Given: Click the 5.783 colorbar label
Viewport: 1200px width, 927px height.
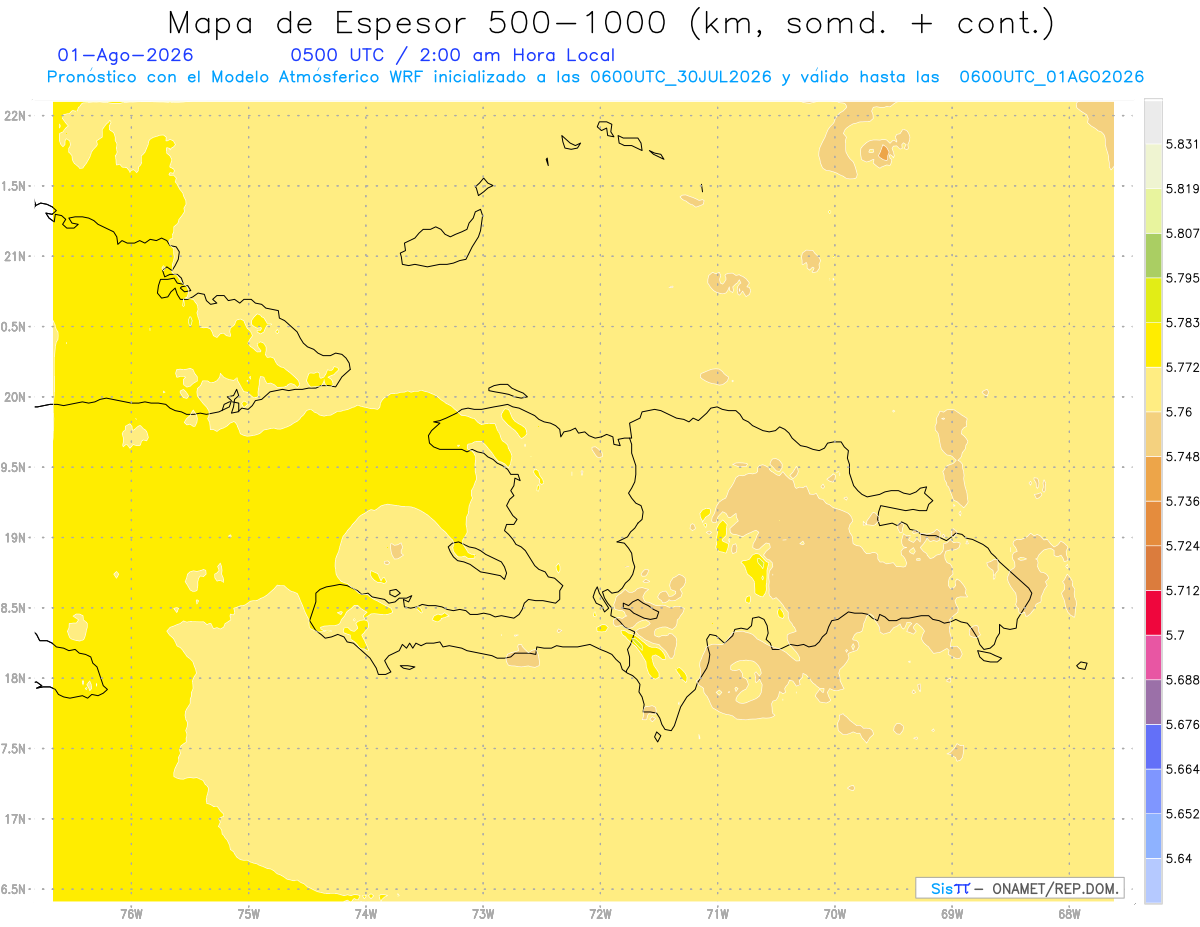Looking at the screenshot, I should pos(1182,323).
